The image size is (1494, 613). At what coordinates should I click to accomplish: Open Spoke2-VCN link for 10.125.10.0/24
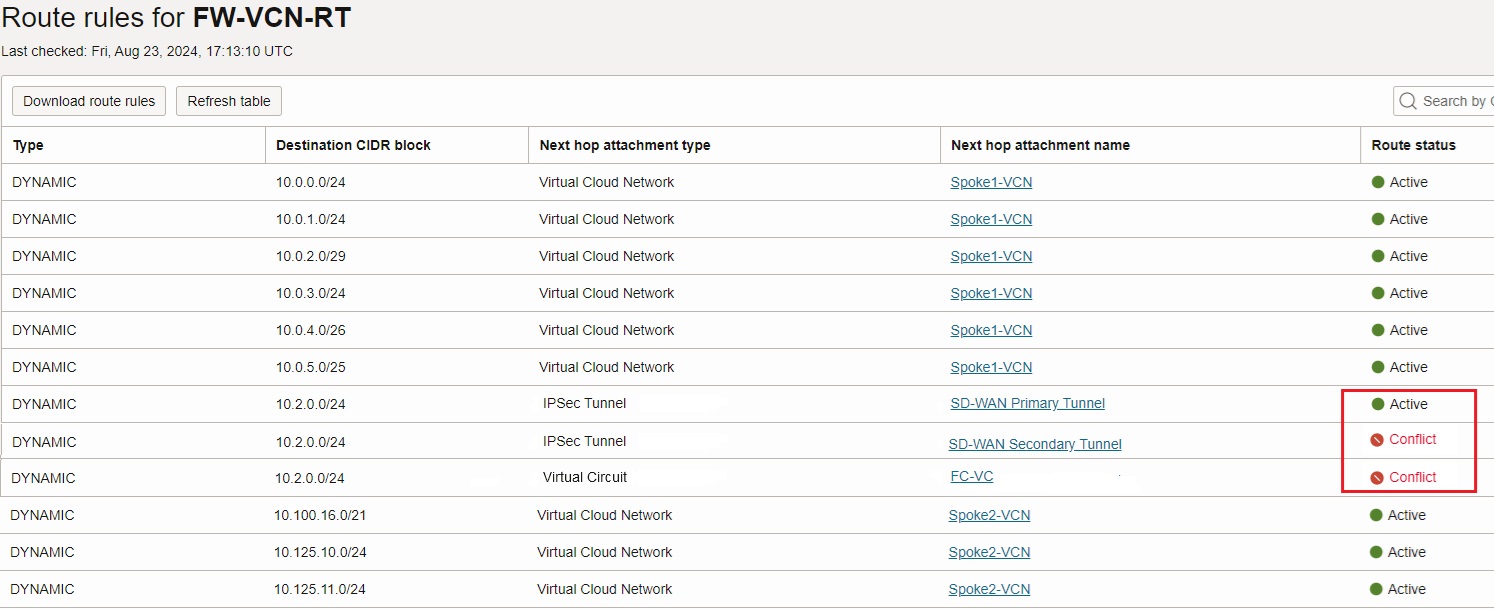coord(989,552)
